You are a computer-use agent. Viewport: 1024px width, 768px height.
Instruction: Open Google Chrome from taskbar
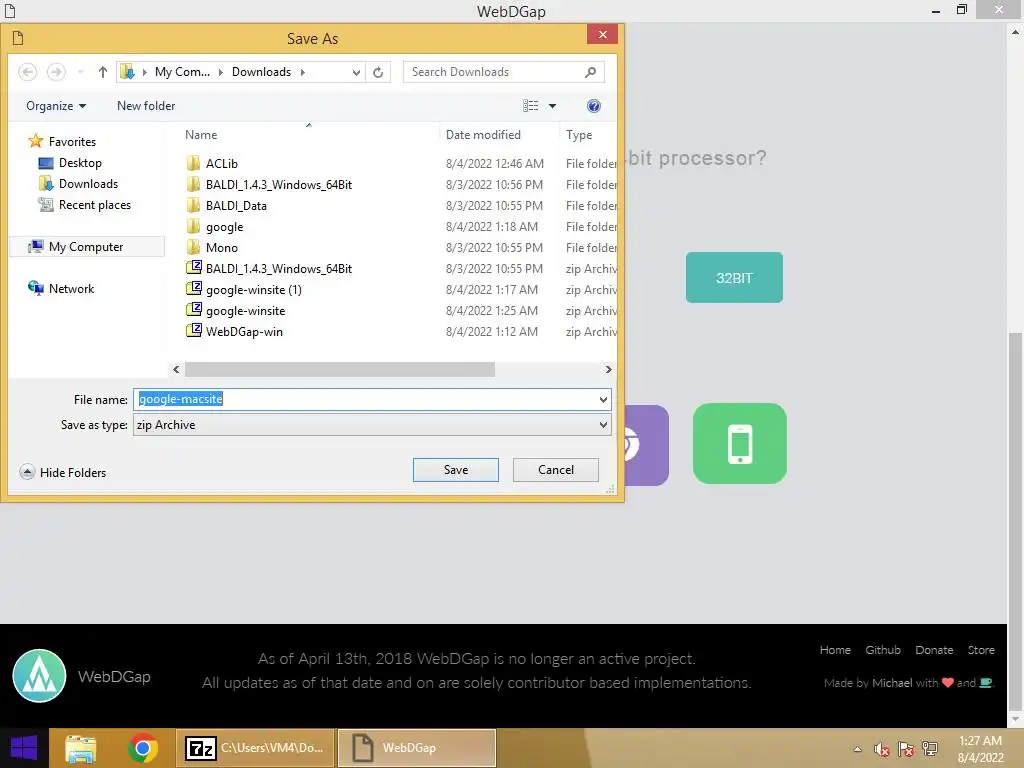click(x=142, y=748)
